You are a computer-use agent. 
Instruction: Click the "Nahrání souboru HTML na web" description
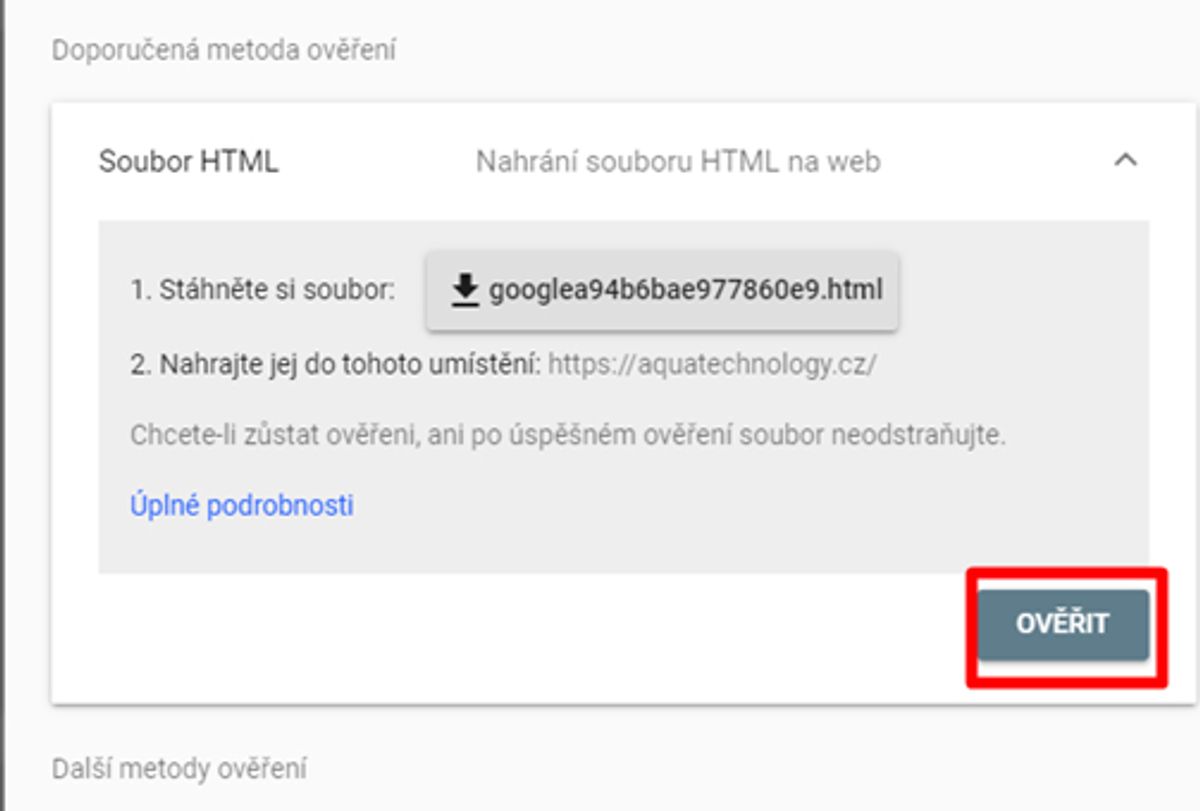(x=678, y=161)
